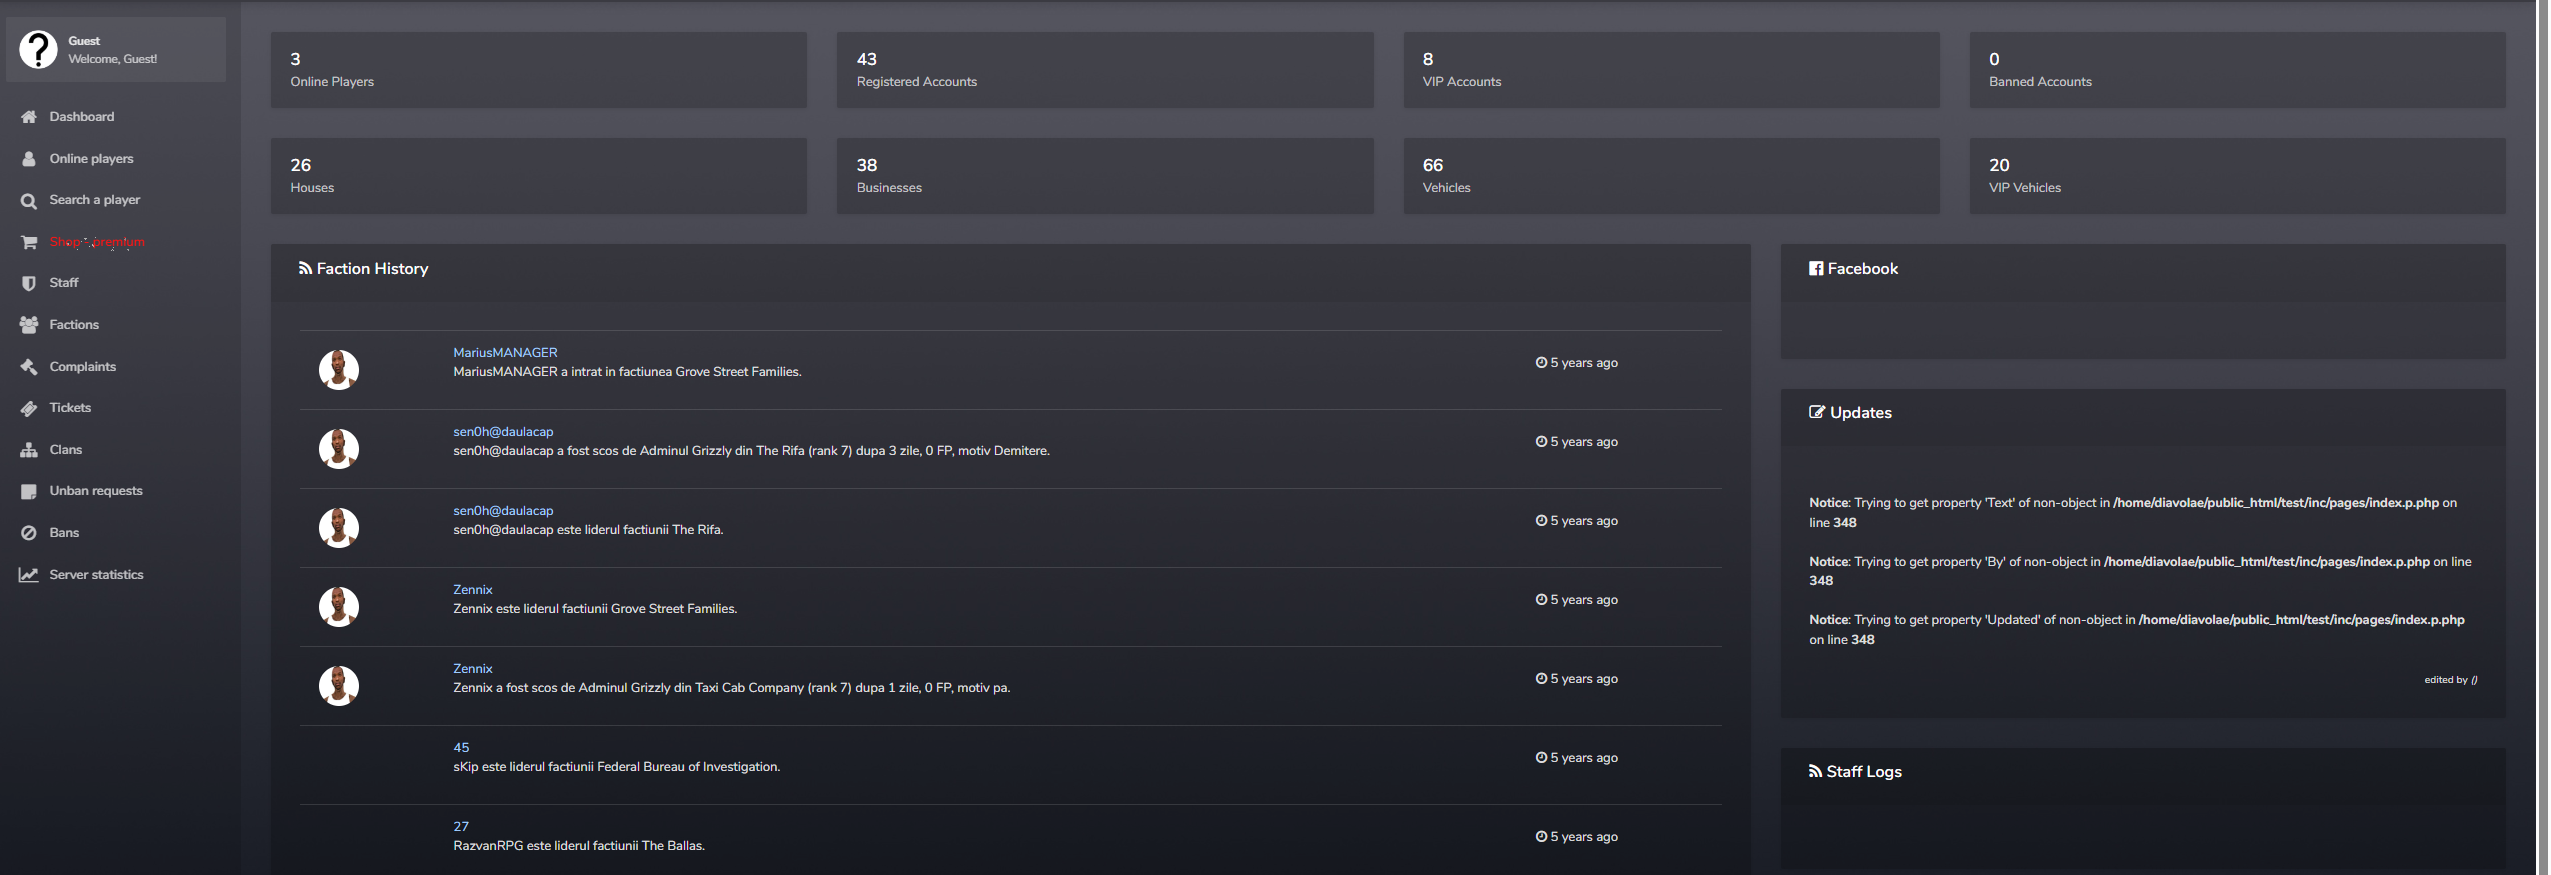Click the Search a player magnifier icon
Screen dimensions: 2551x875
(x=29, y=201)
